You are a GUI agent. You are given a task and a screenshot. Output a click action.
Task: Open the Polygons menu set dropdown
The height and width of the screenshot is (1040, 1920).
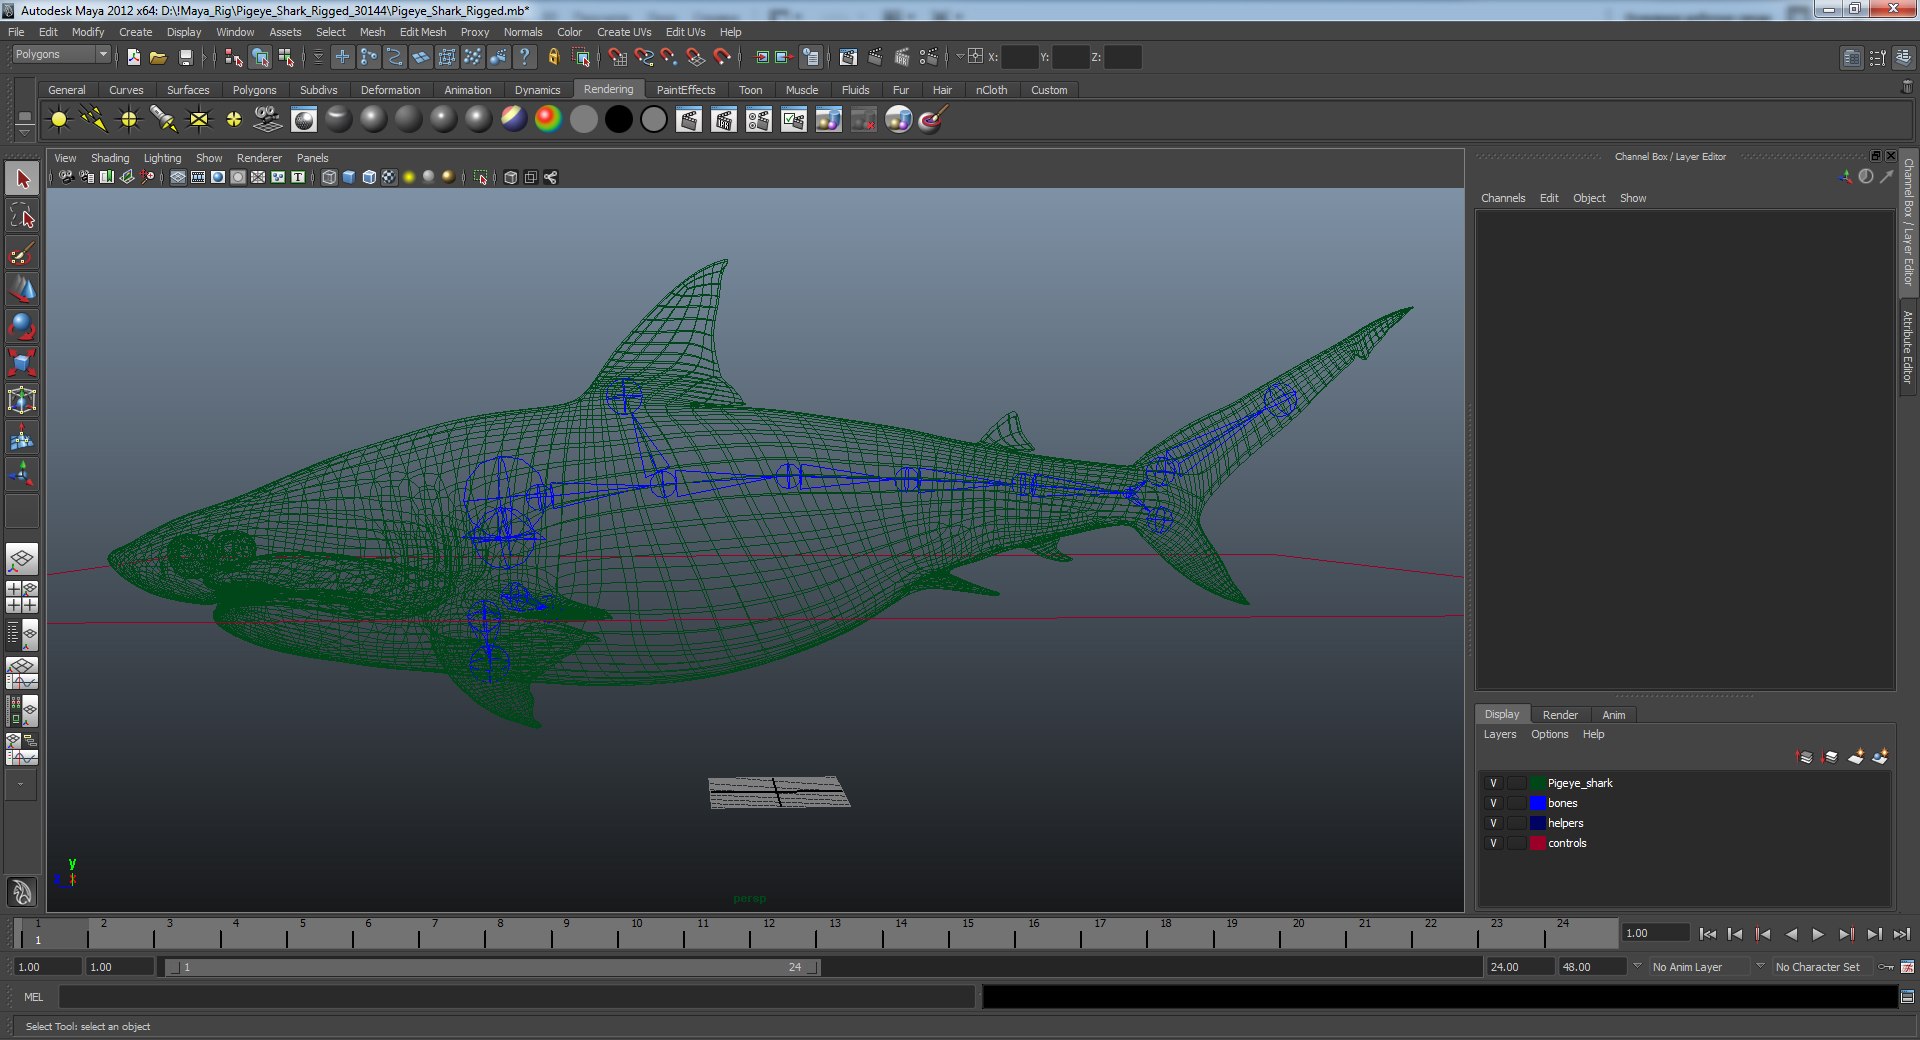[x=60, y=55]
